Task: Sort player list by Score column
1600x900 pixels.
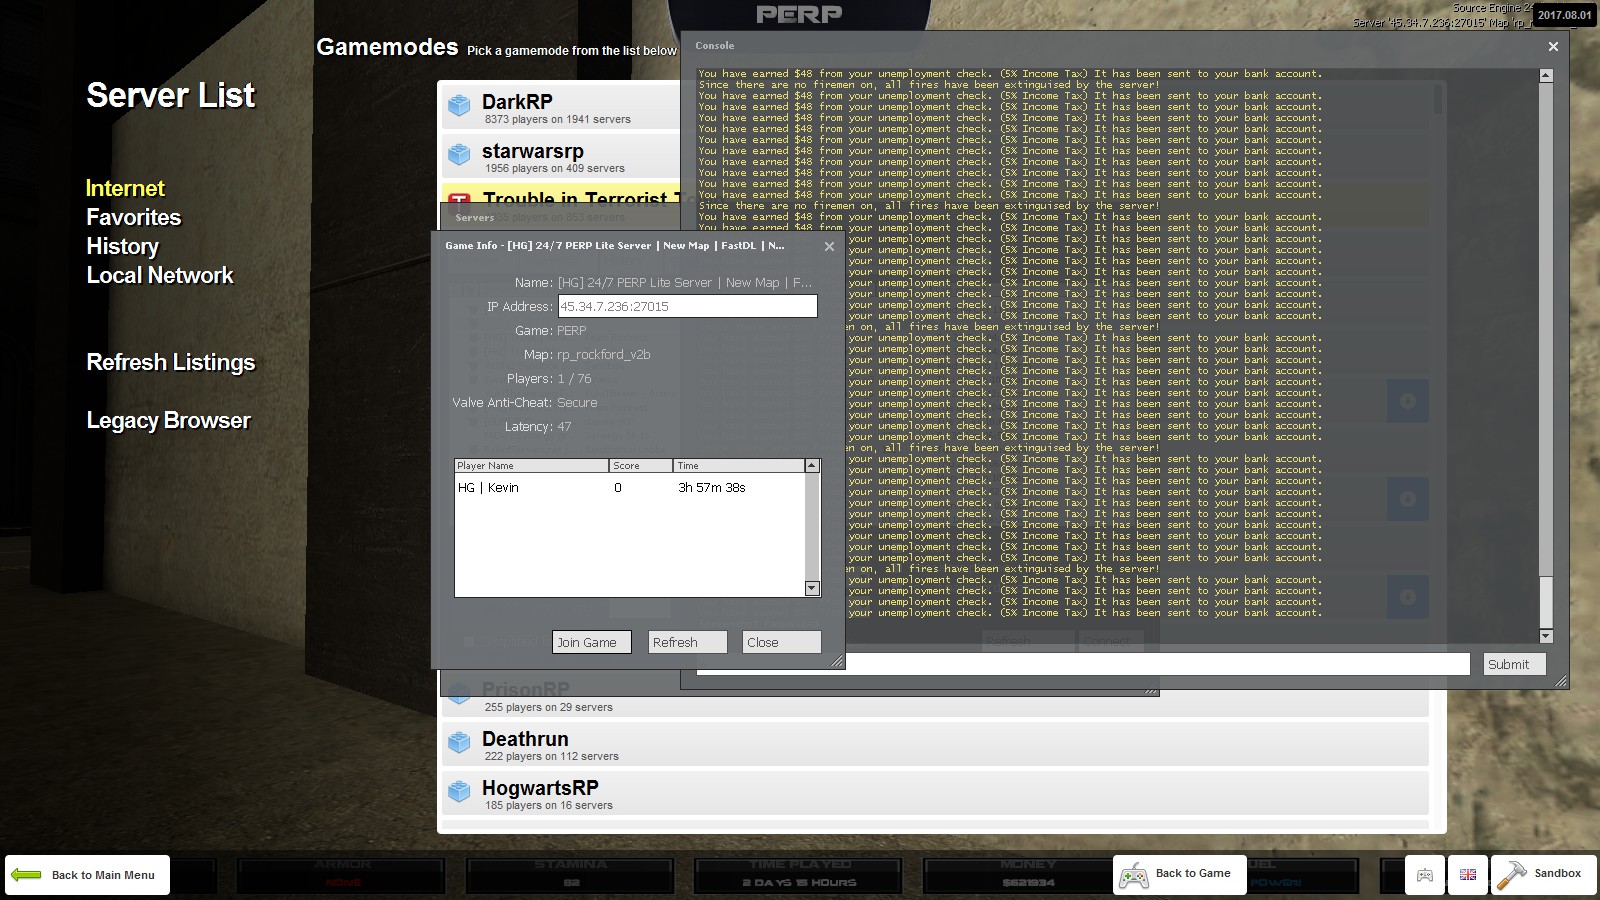Action: [641, 466]
